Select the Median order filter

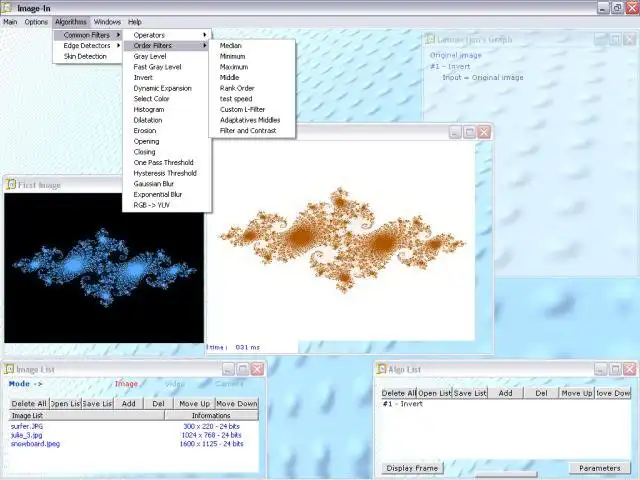(252, 46)
